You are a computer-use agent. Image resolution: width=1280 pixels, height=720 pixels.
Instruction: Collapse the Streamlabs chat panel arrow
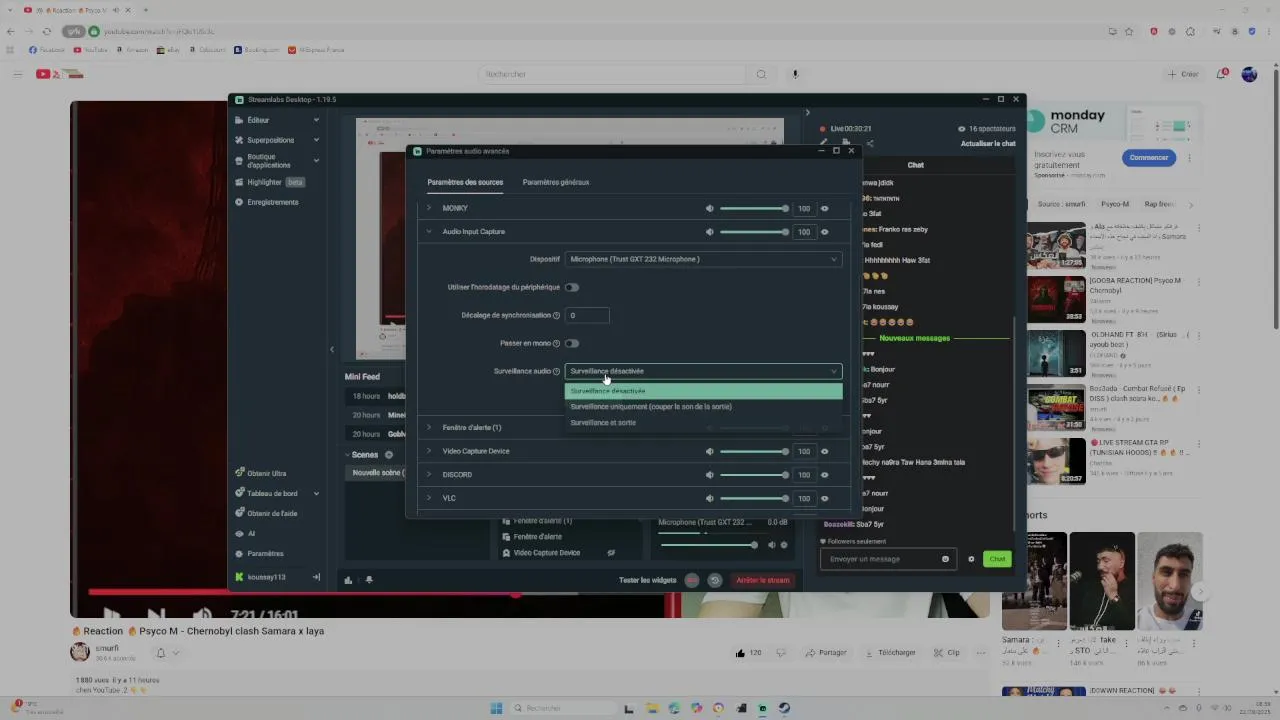click(x=807, y=112)
